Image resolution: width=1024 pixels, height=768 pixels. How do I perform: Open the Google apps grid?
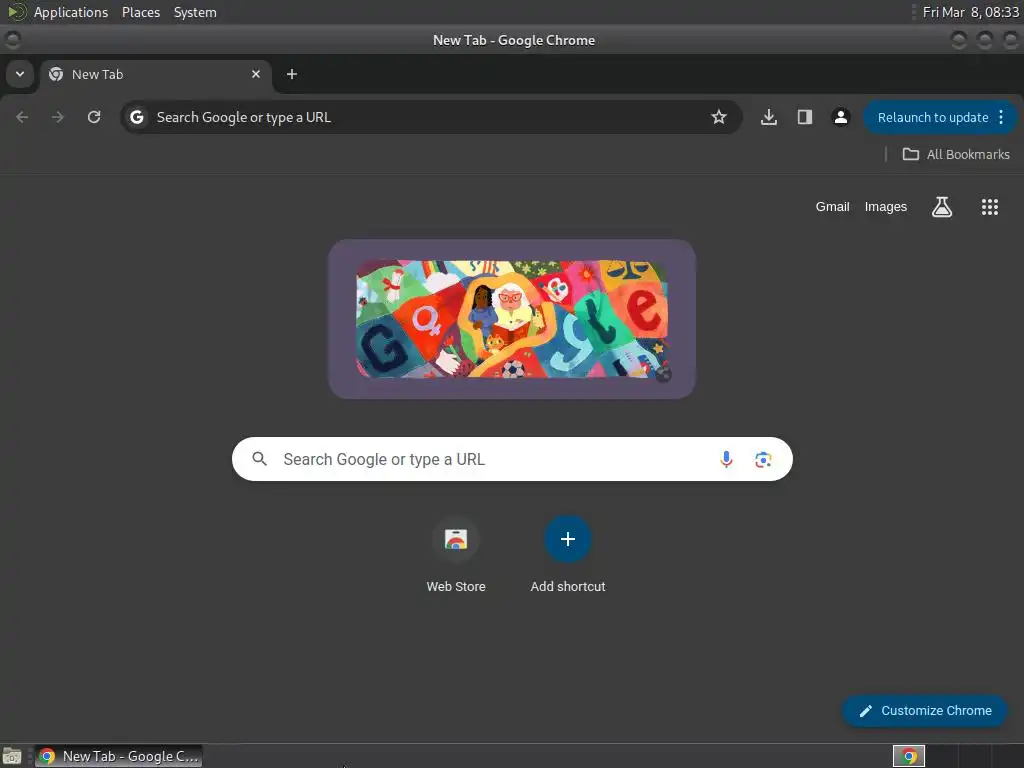pyautogui.click(x=989, y=206)
